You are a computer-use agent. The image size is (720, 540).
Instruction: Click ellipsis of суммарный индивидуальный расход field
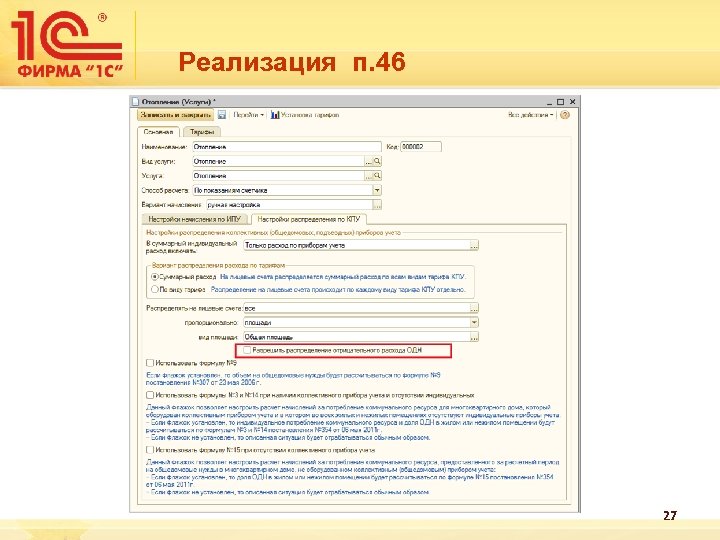474,245
